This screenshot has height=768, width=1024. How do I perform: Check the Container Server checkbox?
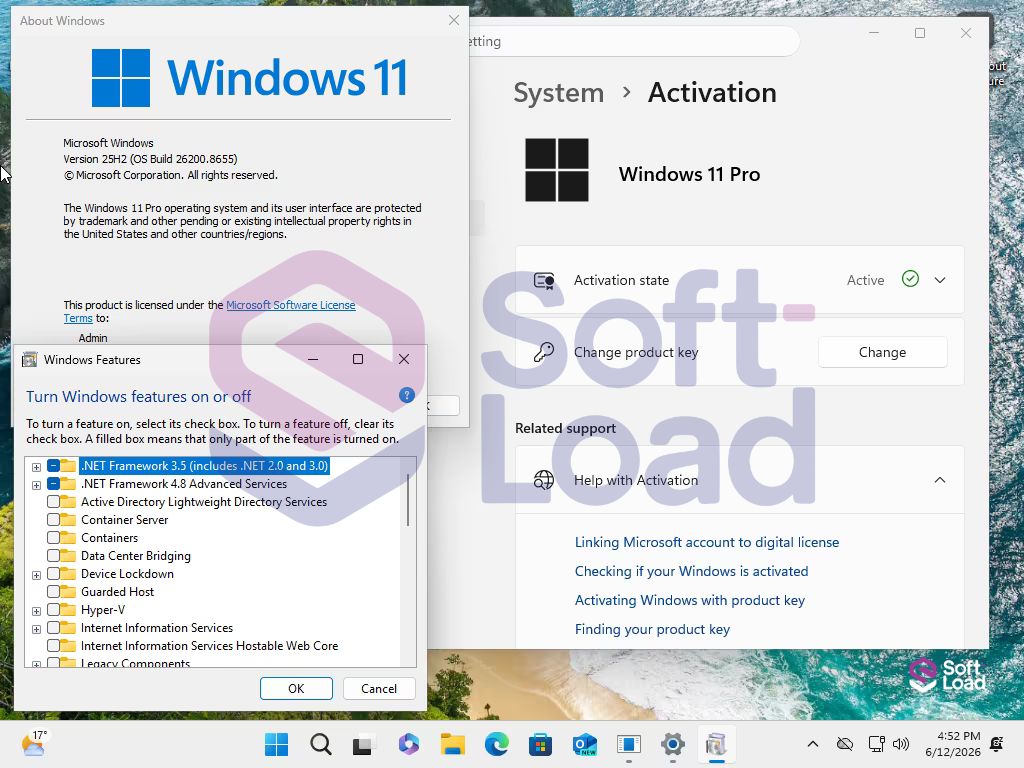click(54, 520)
